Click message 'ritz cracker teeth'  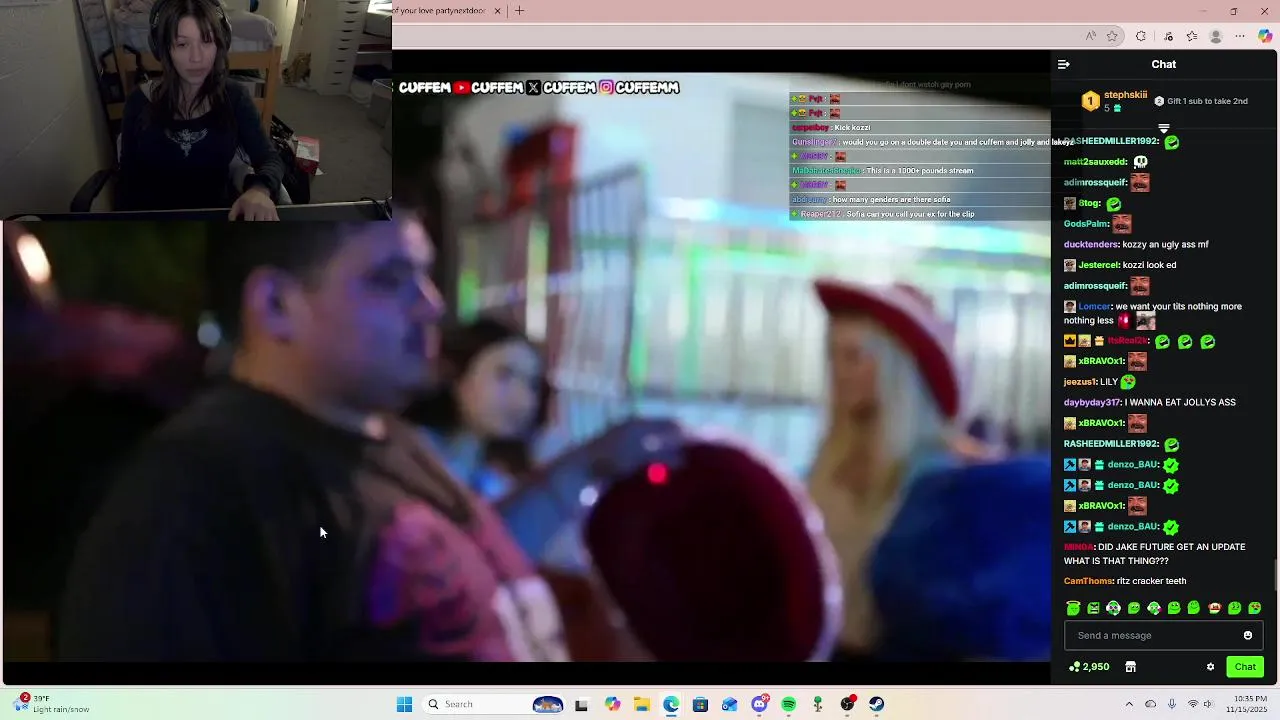[1151, 581]
